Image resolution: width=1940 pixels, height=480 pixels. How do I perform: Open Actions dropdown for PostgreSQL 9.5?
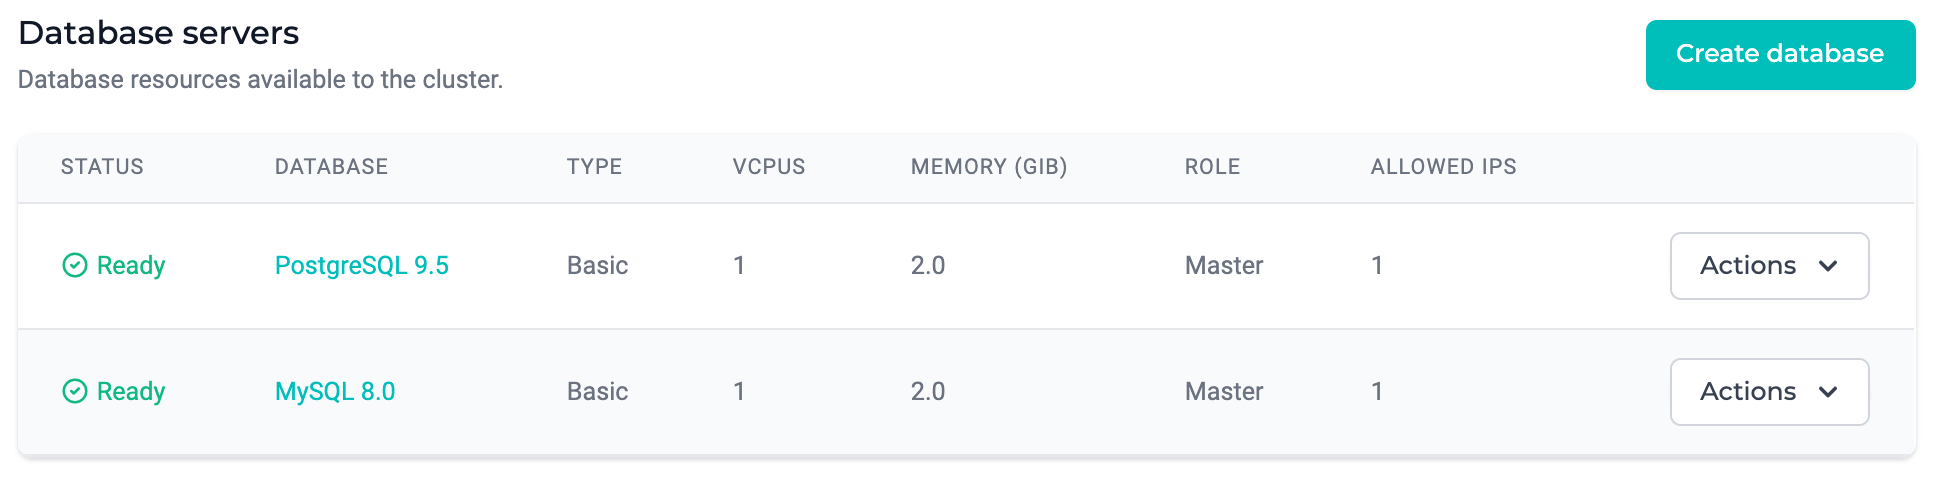click(x=1769, y=266)
